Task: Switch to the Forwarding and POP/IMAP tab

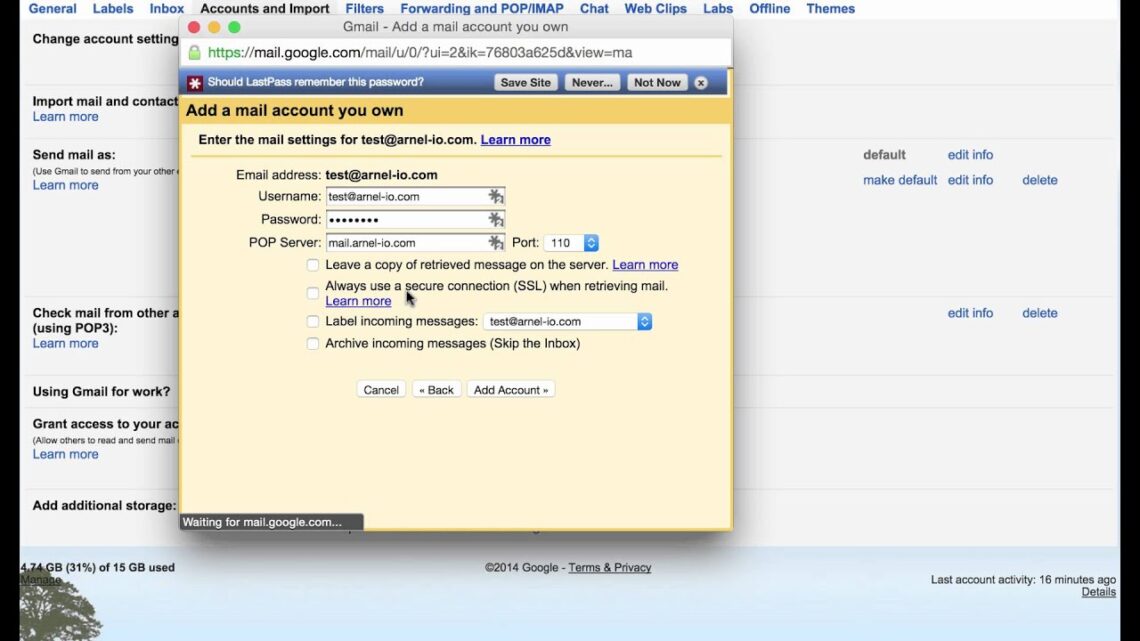Action: tap(481, 8)
